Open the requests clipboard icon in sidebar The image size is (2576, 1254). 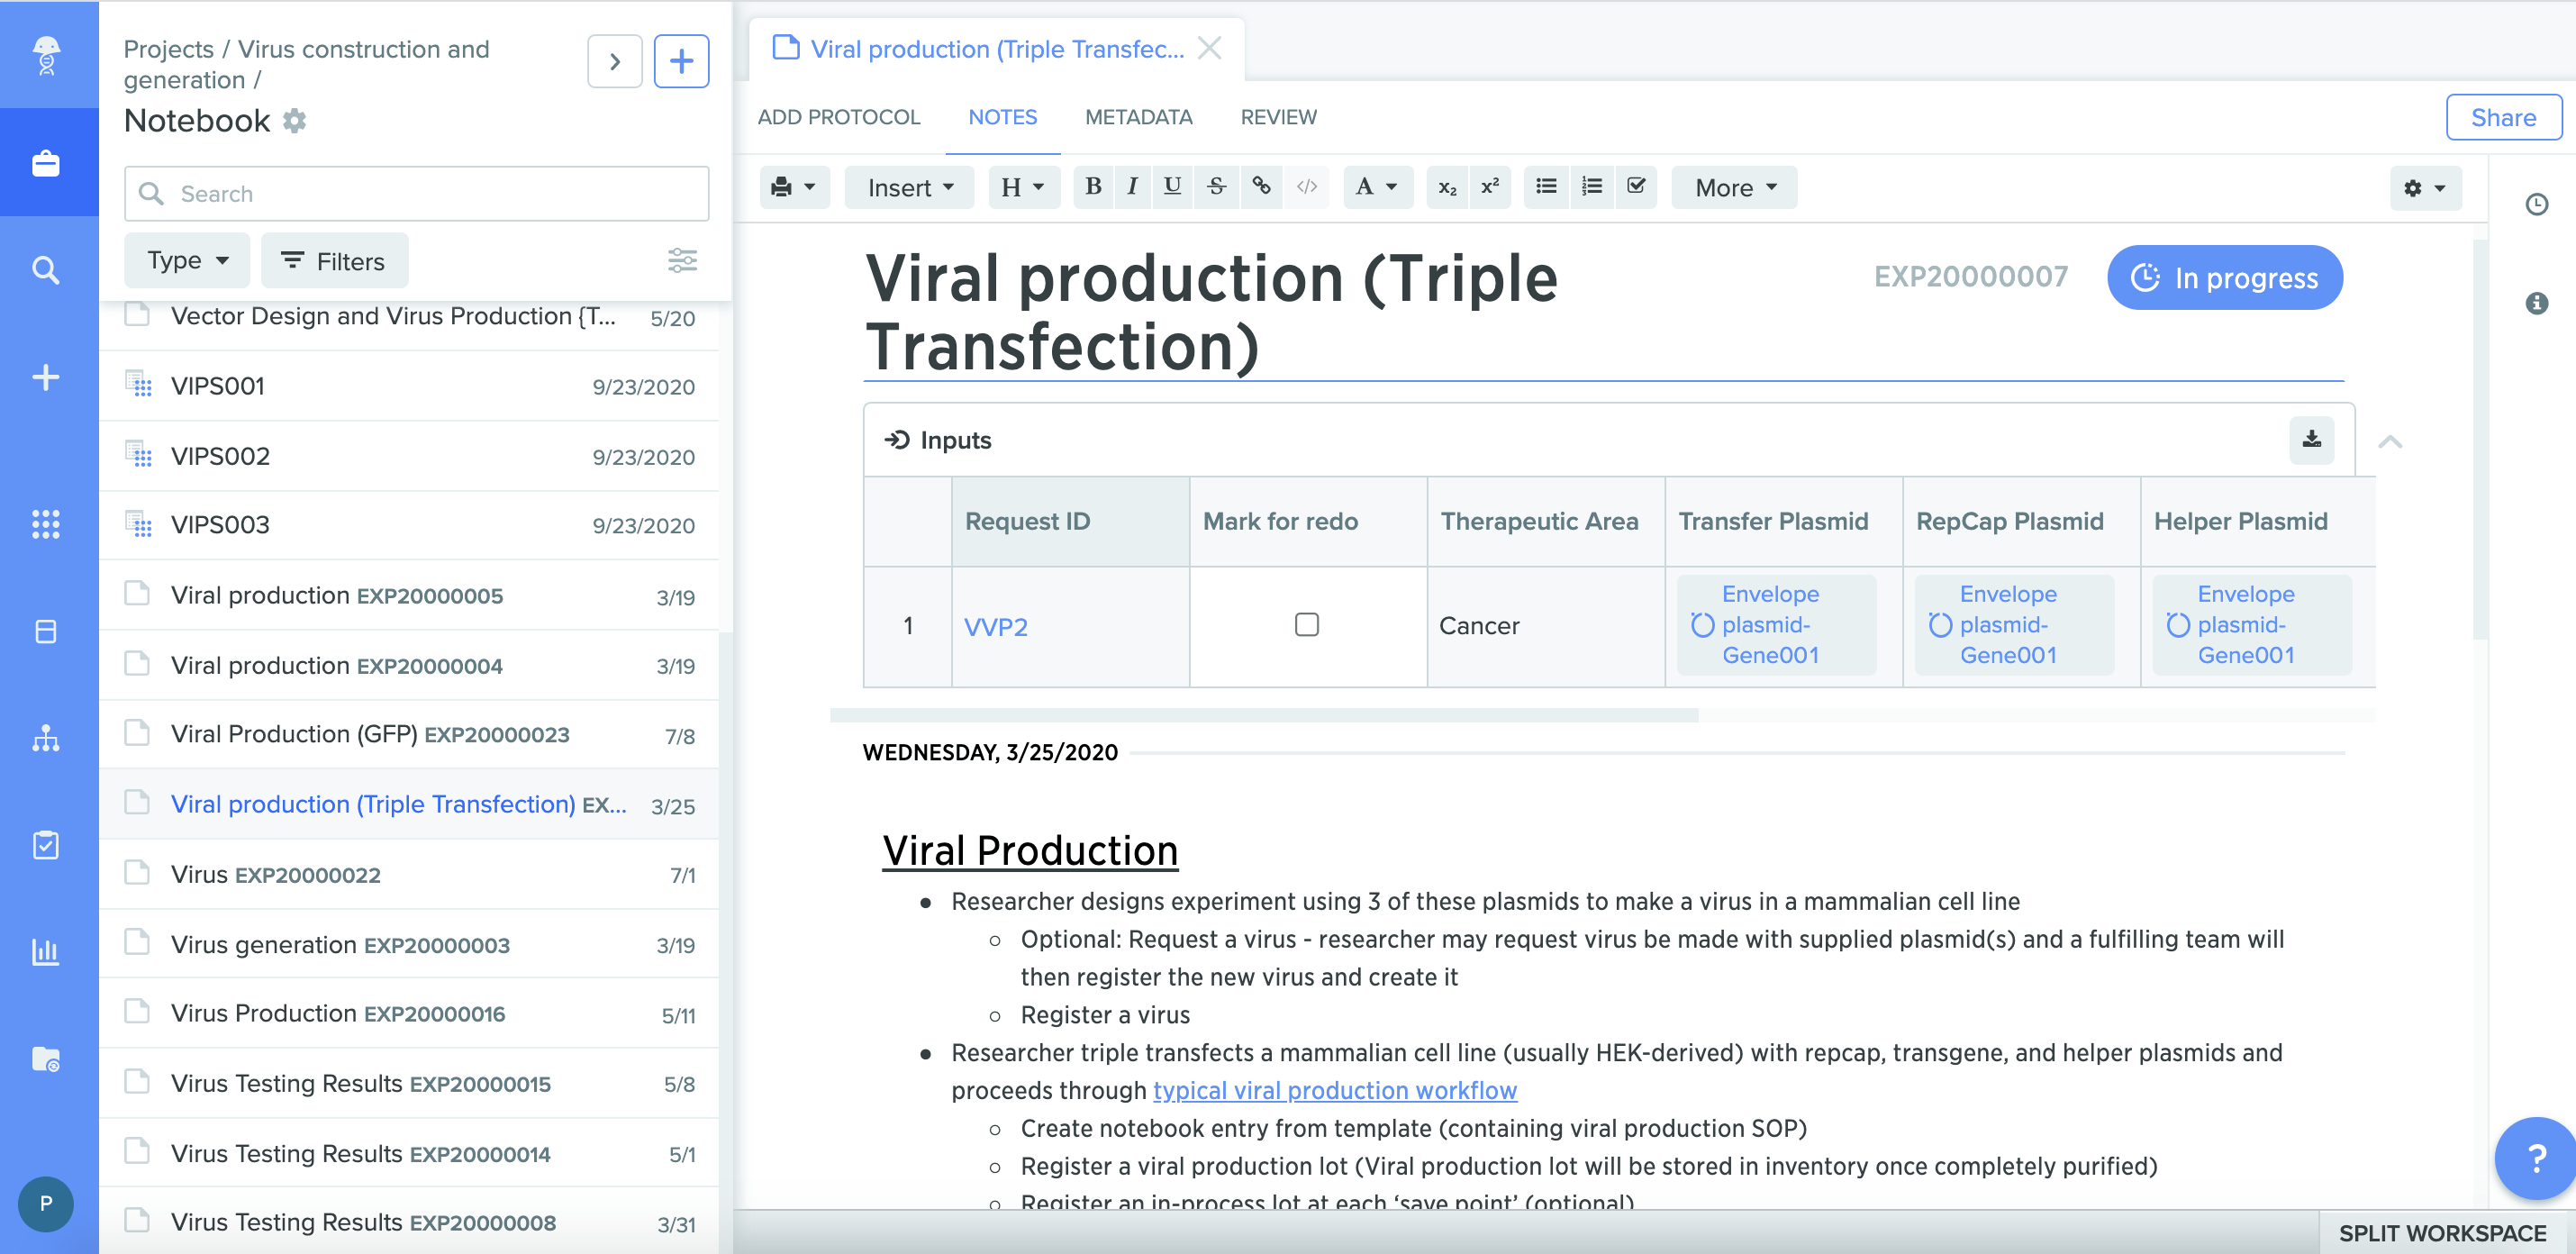click(x=46, y=845)
